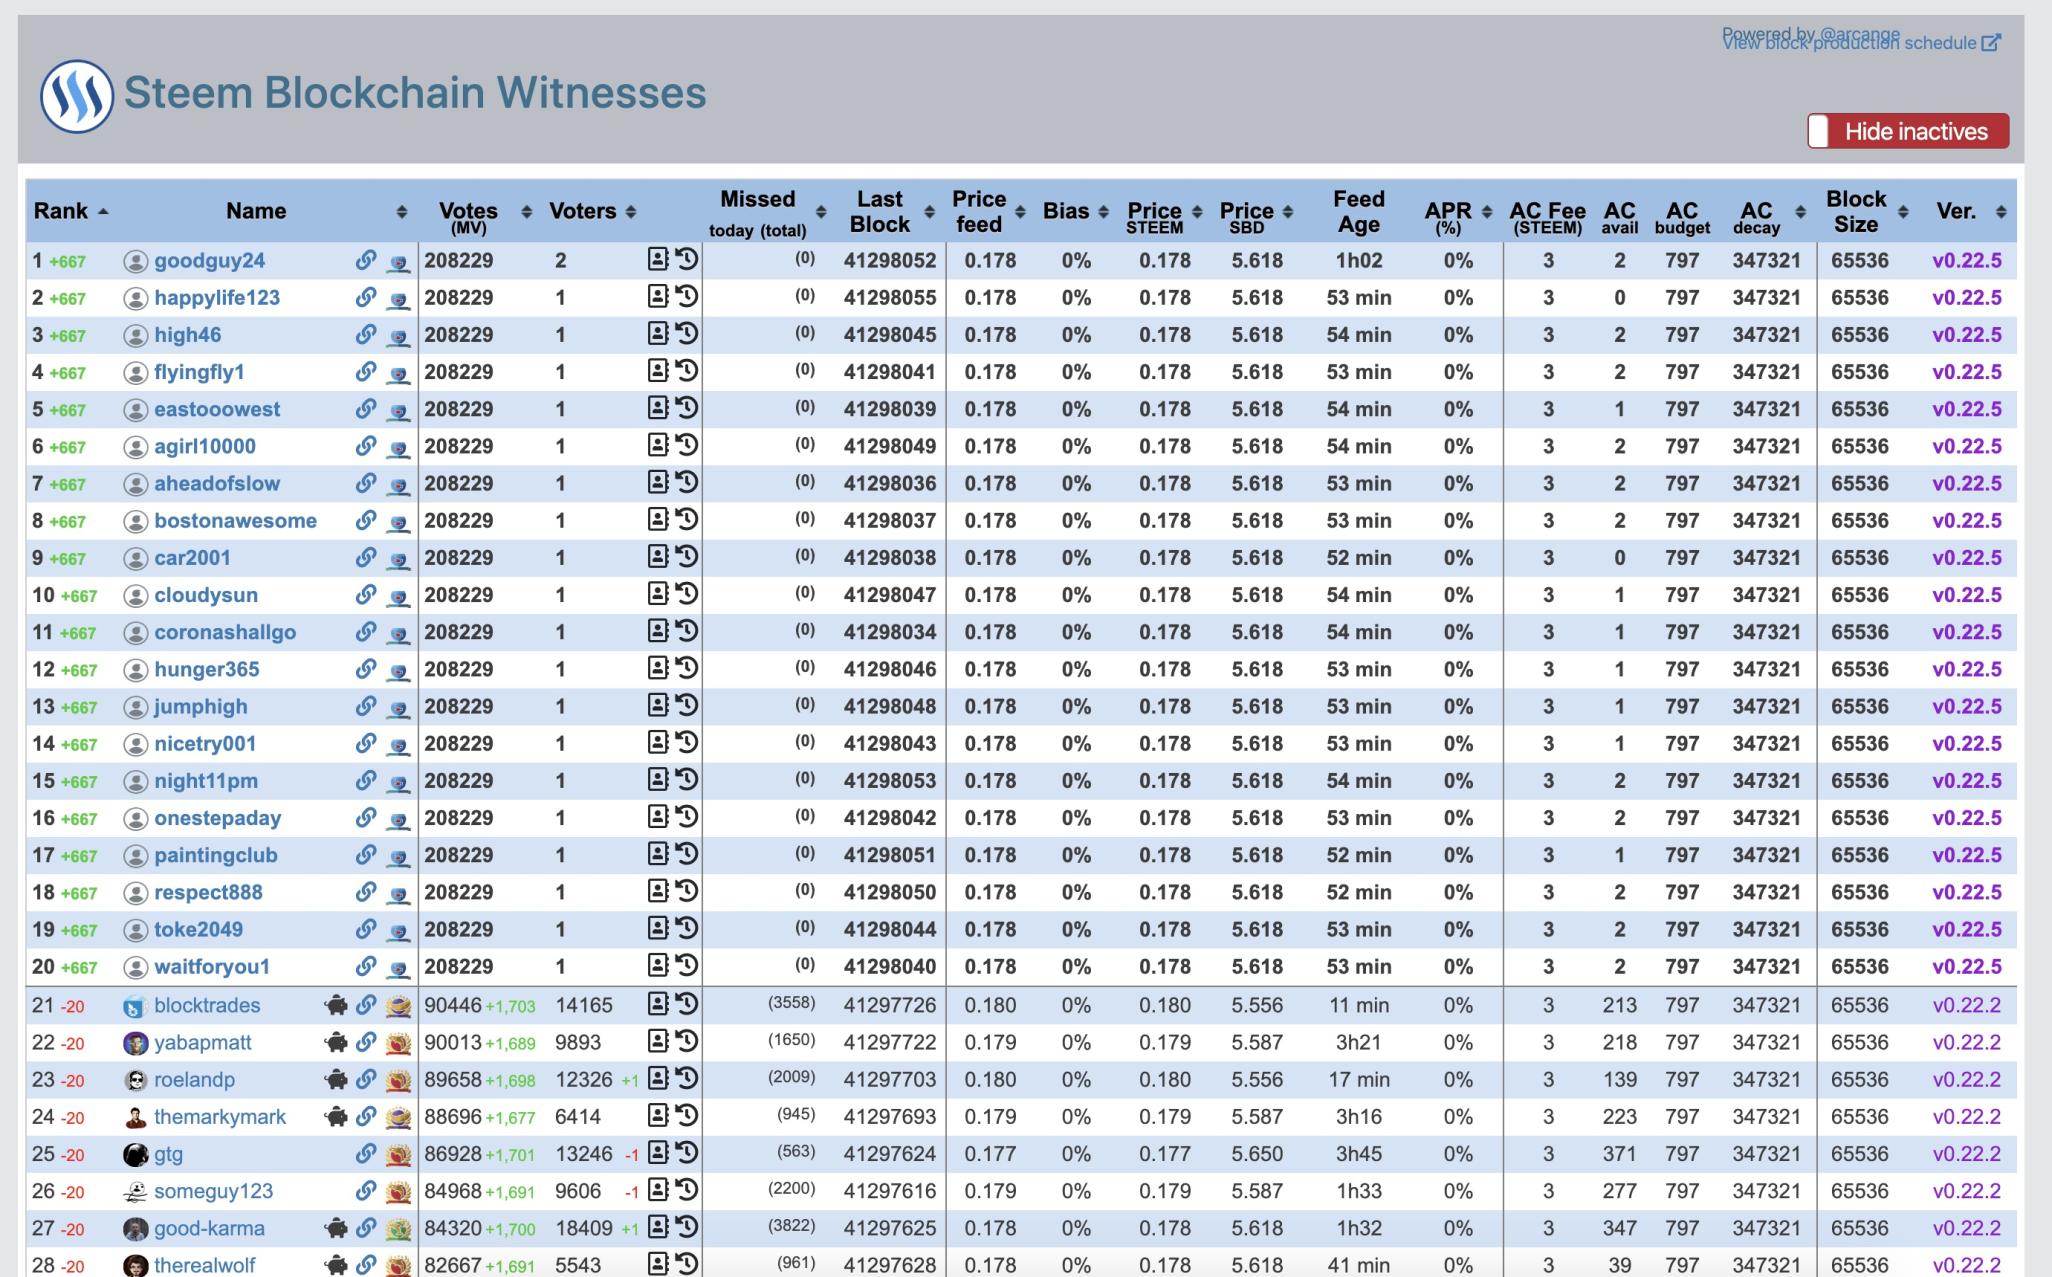Click good-karma's profile avatar thumbnail
2052x1277 pixels.
(x=135, y=1229)
